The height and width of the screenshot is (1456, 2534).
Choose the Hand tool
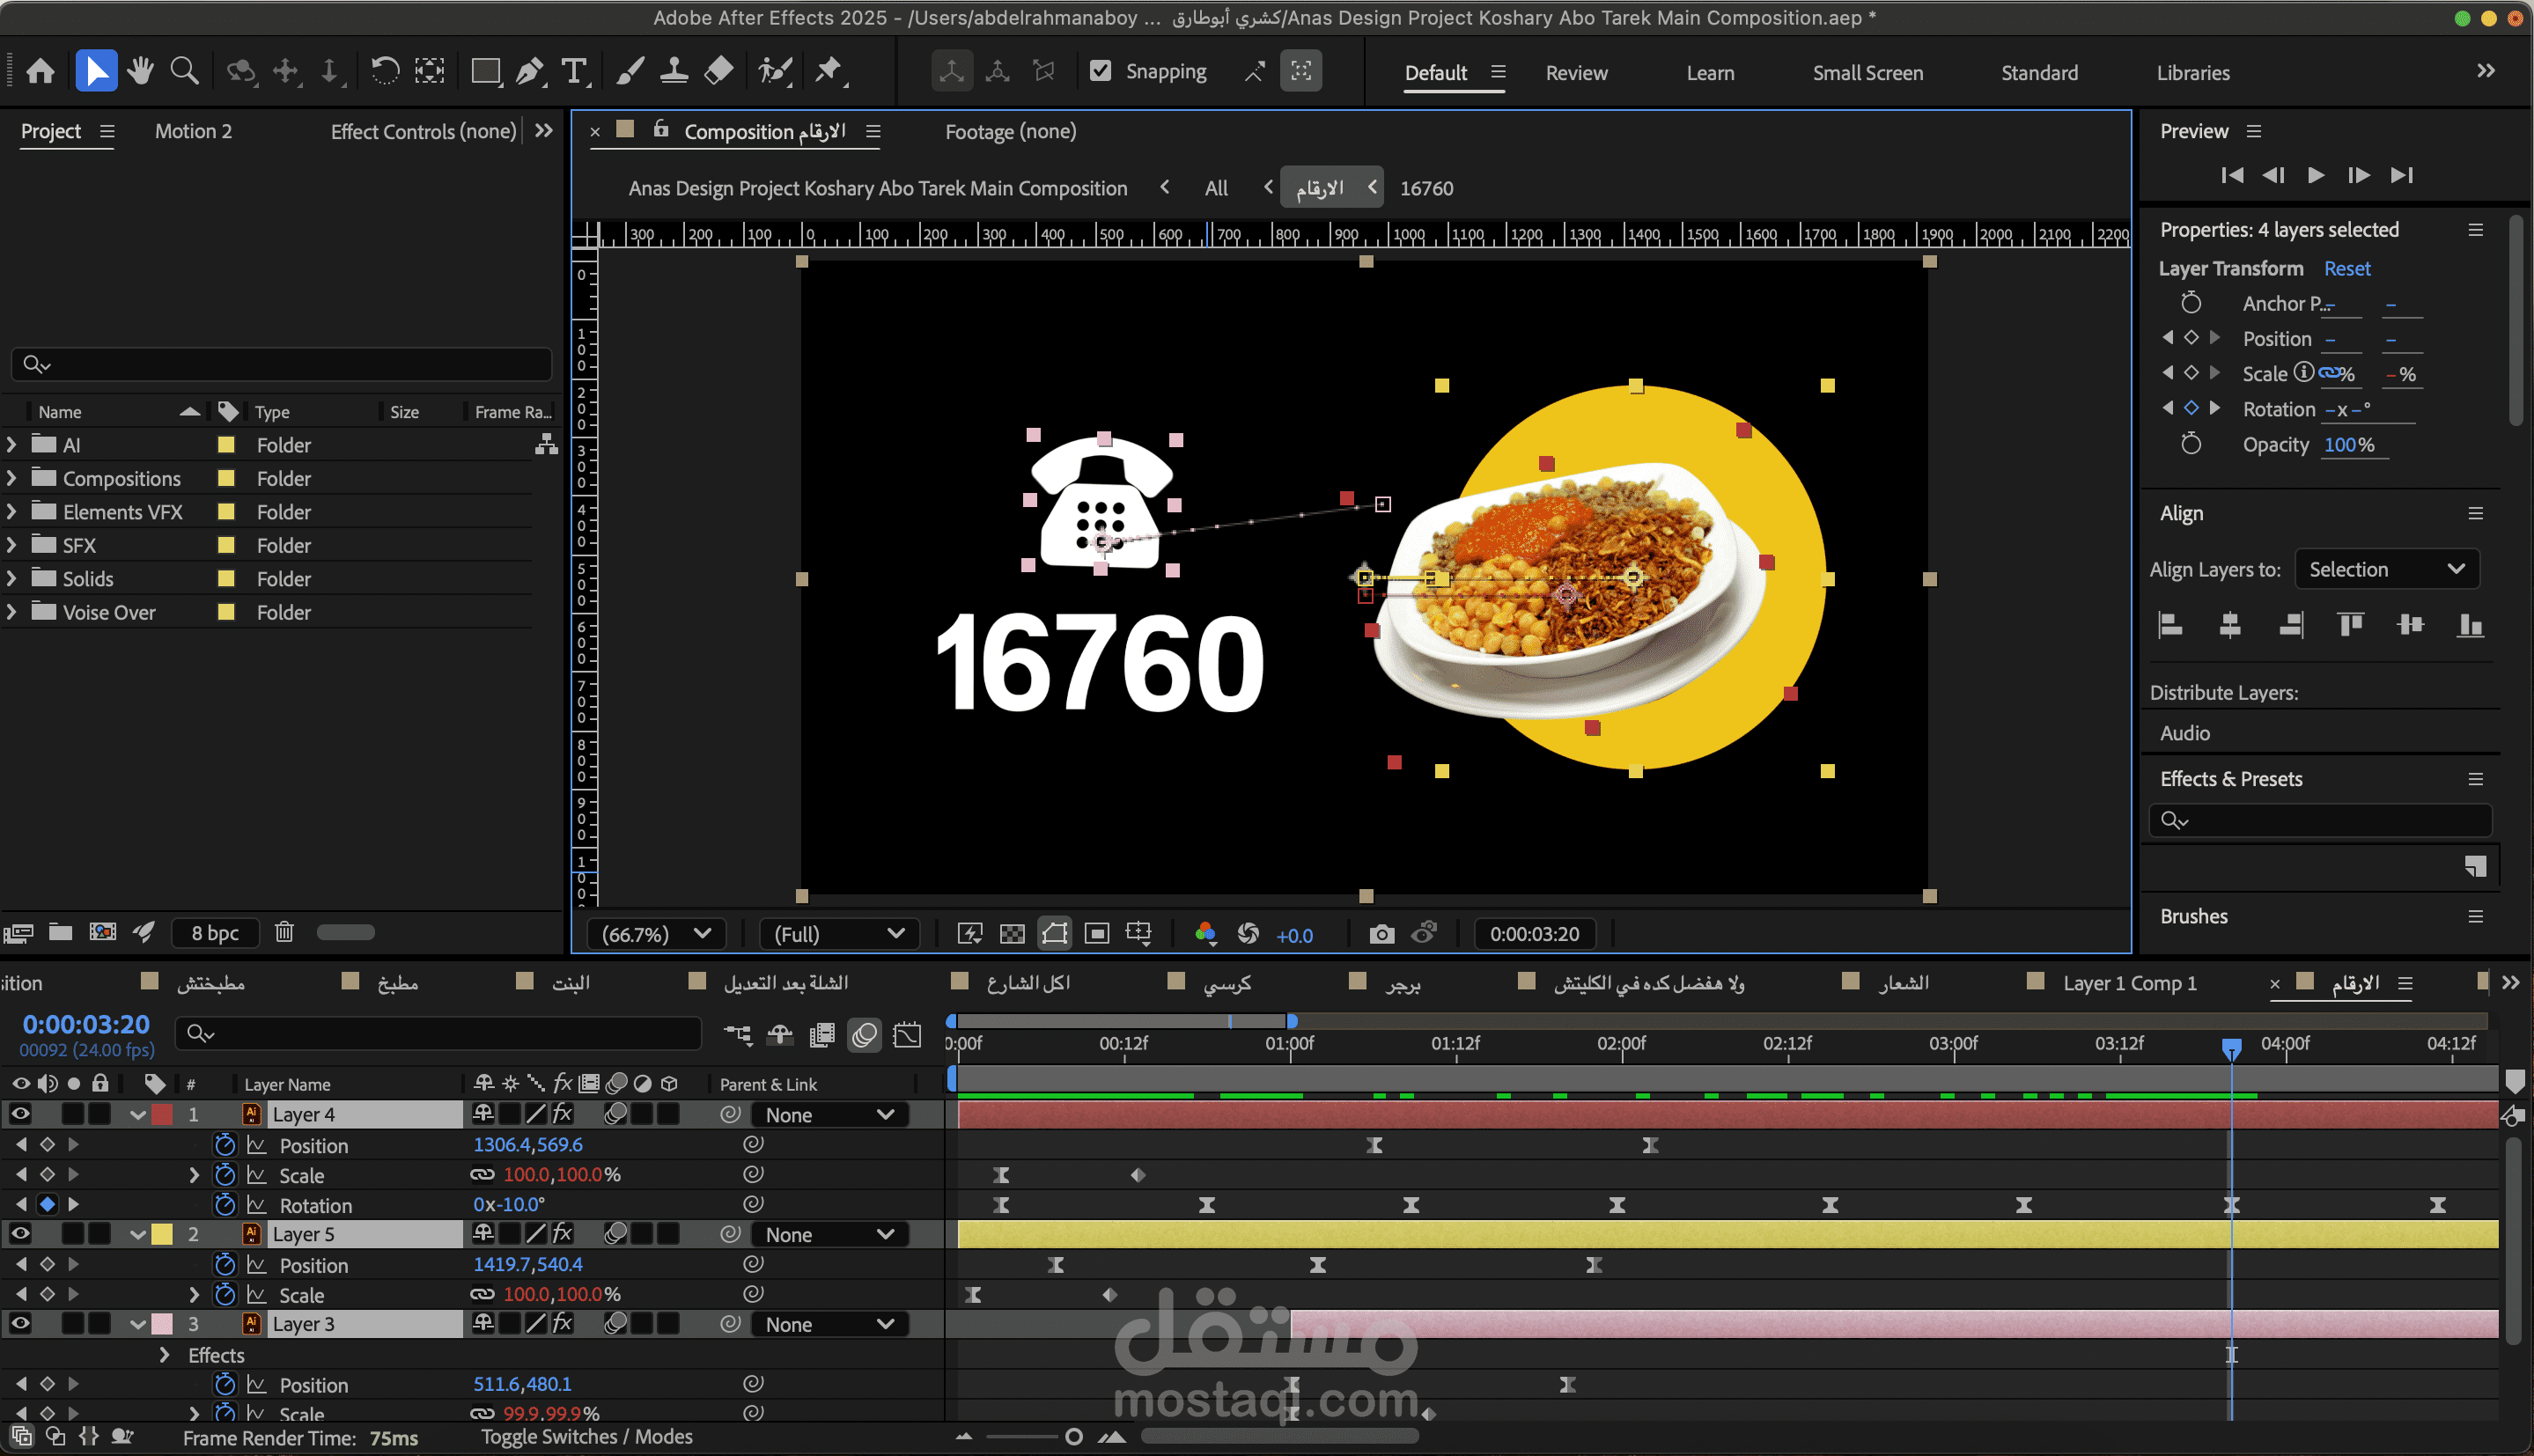pos(140,71)
